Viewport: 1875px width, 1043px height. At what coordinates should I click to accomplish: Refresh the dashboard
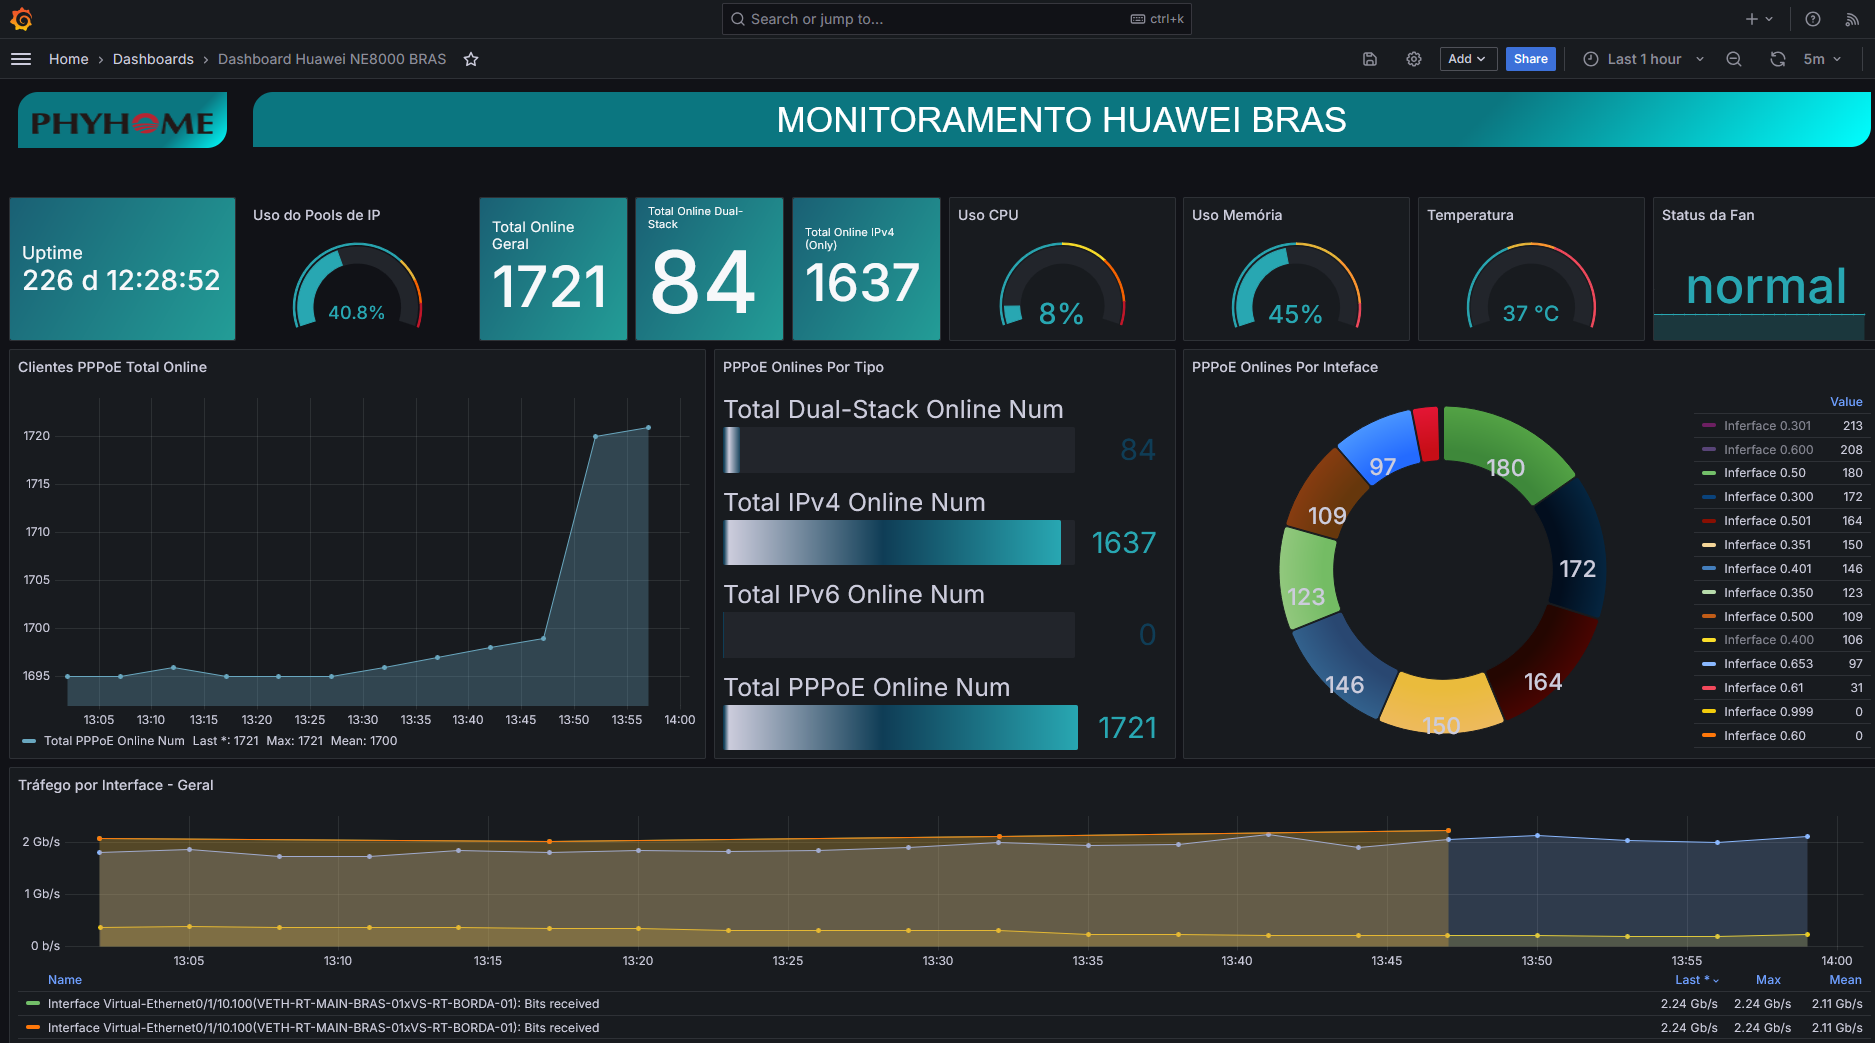[1777, 59]
